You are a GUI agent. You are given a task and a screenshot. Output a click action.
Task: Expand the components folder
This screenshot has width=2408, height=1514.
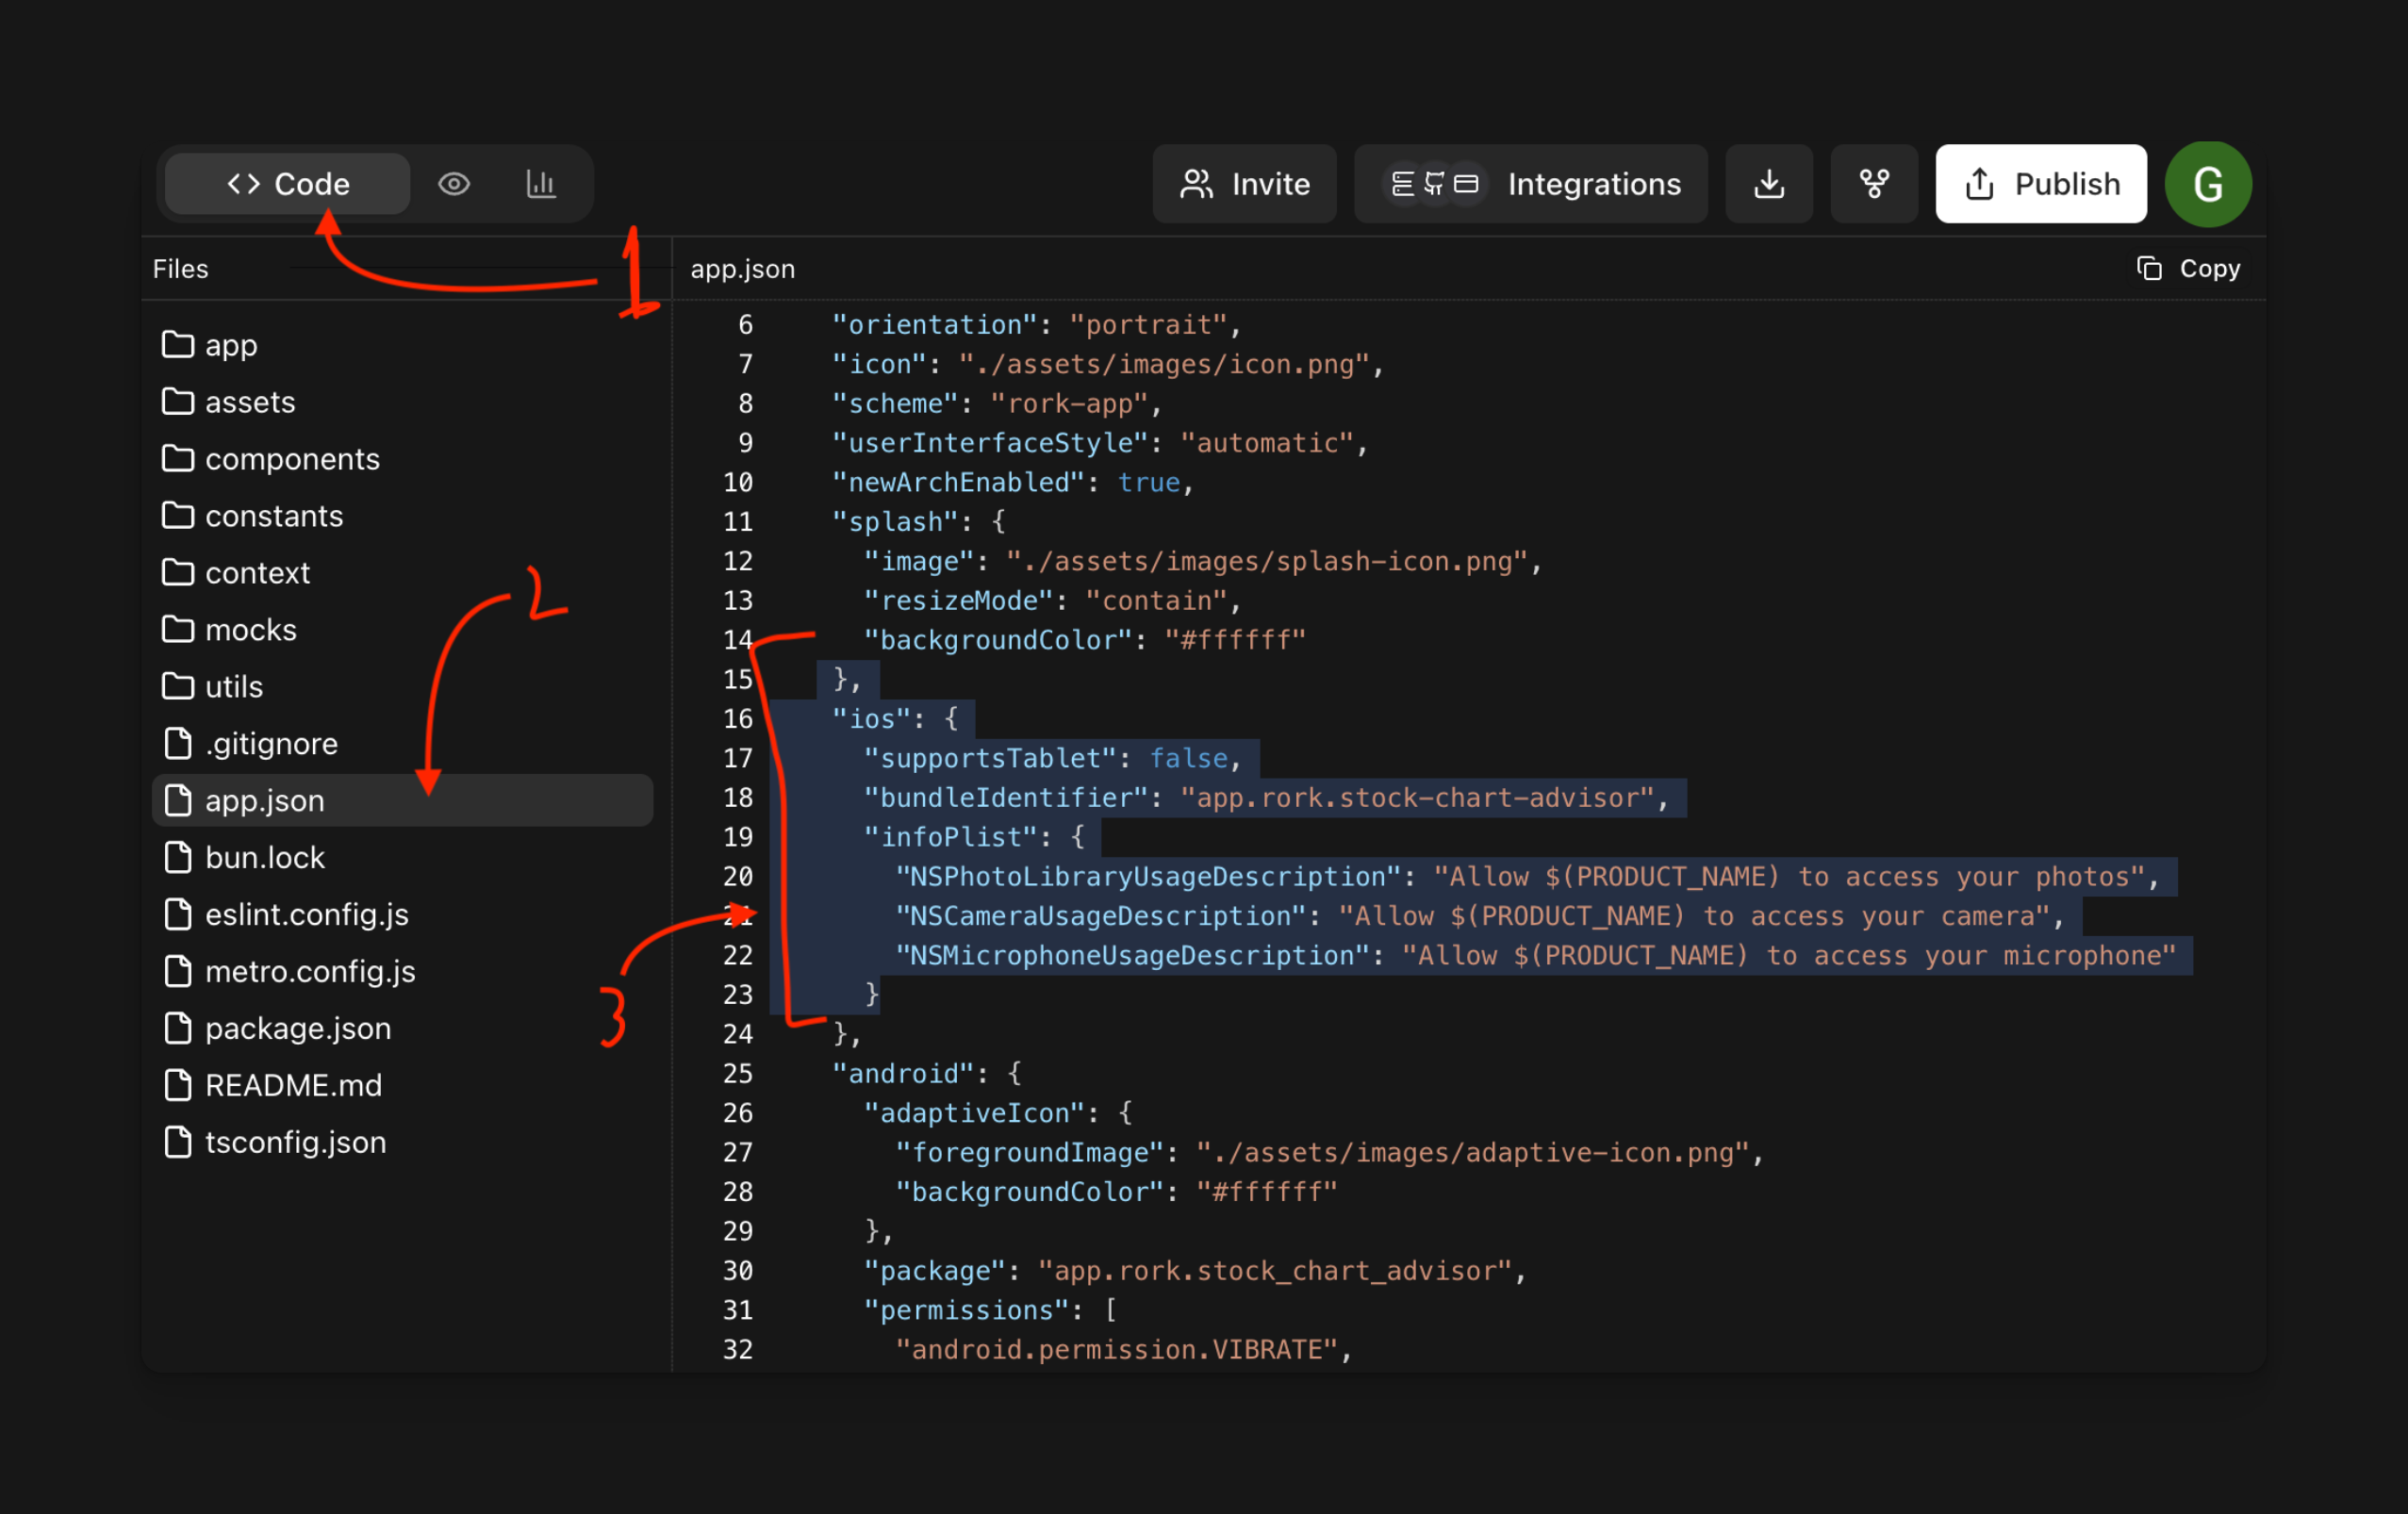tap(292, 459)
